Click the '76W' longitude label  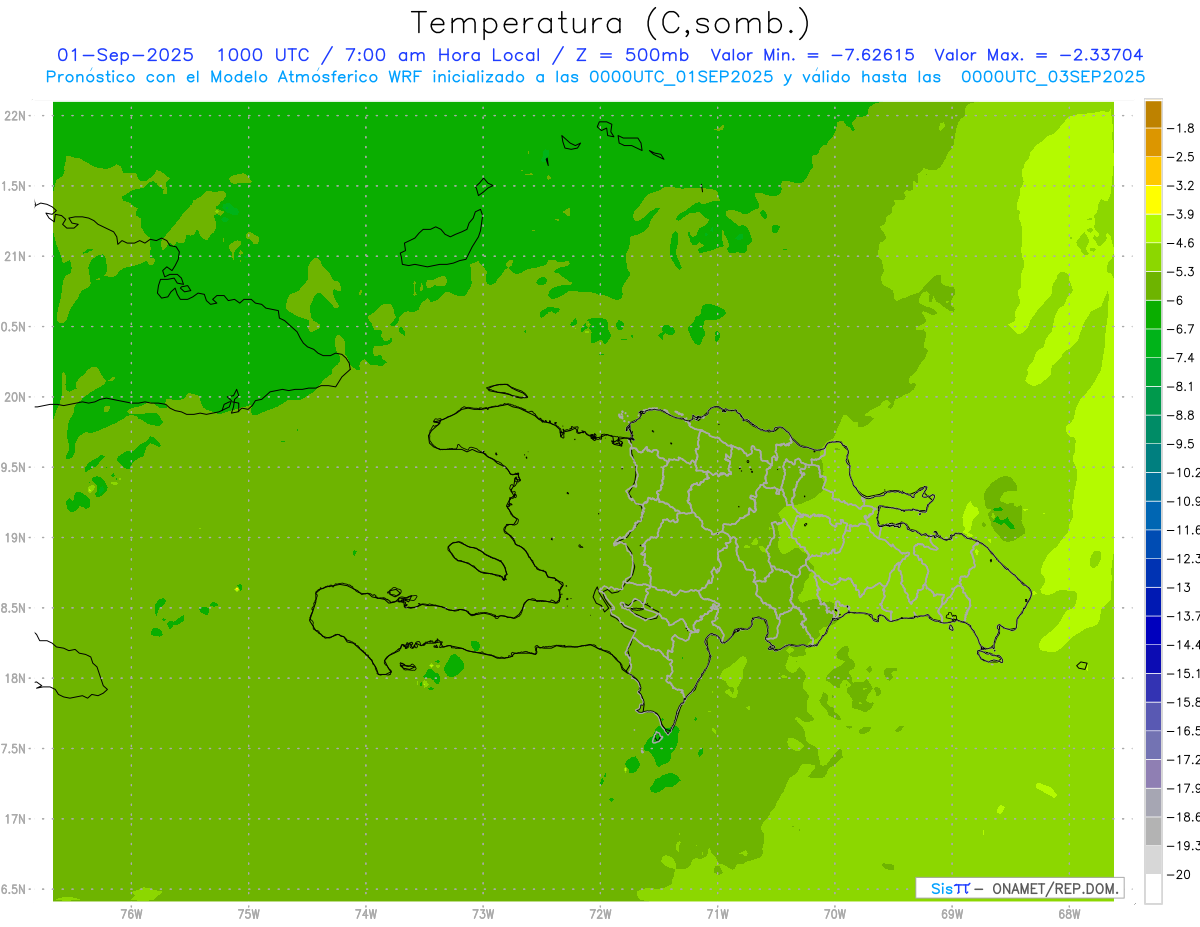click(x=131, y=913)
